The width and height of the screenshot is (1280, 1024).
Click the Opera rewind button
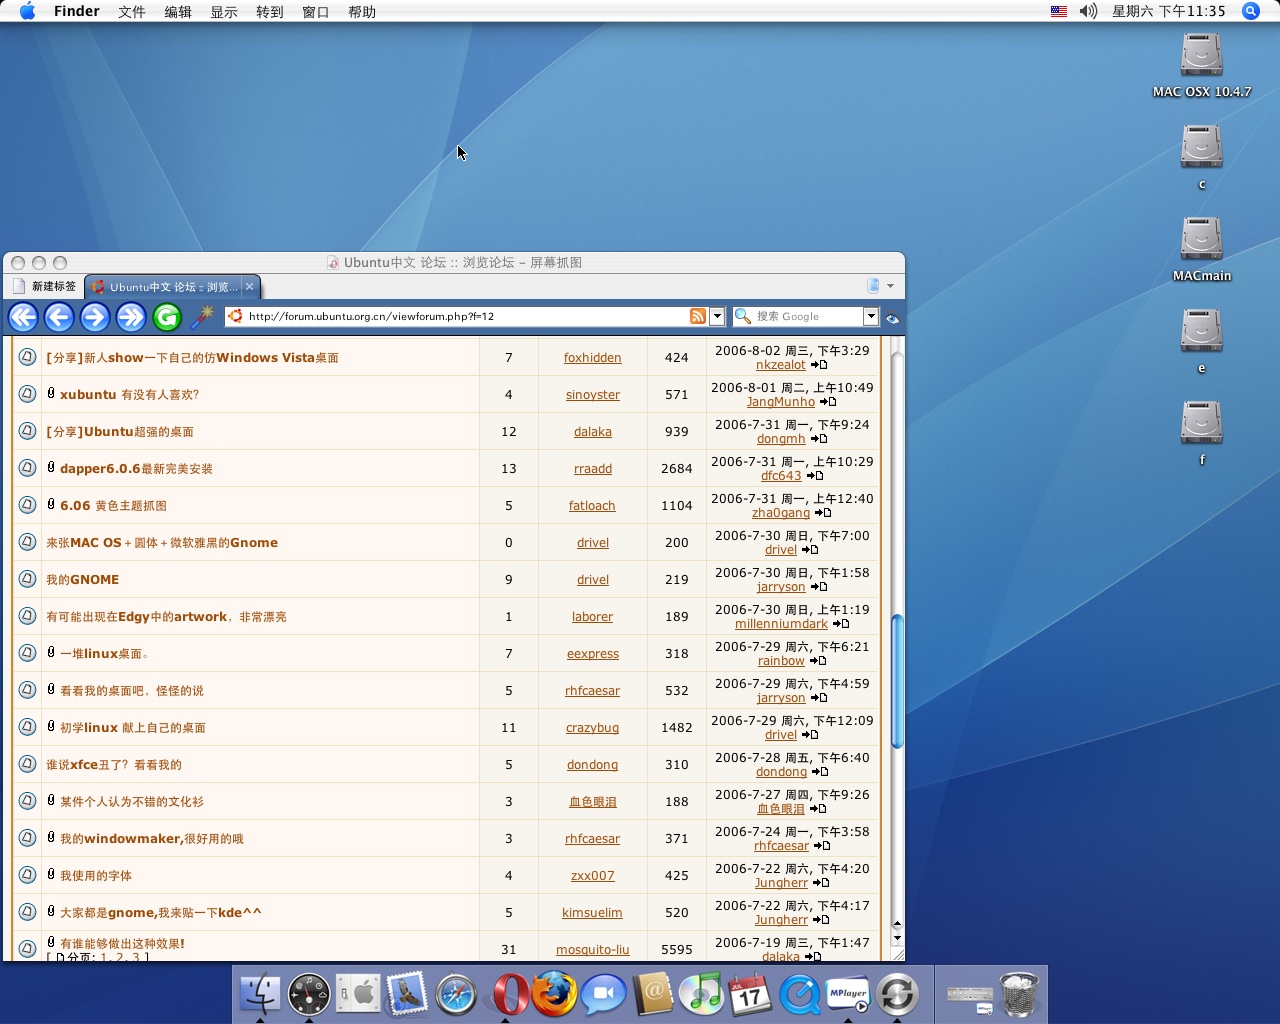pos(23,317)
